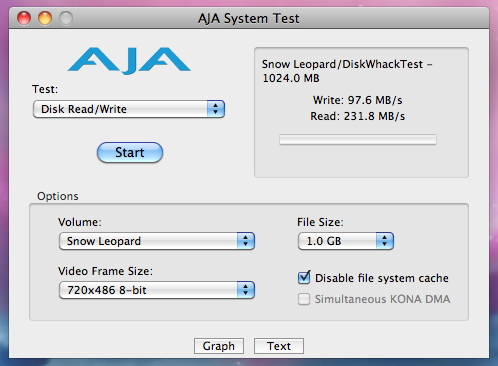Close the AJA System Test window
Image resolution: width=498 pixels, height=366 pixels.
[x=24, y=18]
